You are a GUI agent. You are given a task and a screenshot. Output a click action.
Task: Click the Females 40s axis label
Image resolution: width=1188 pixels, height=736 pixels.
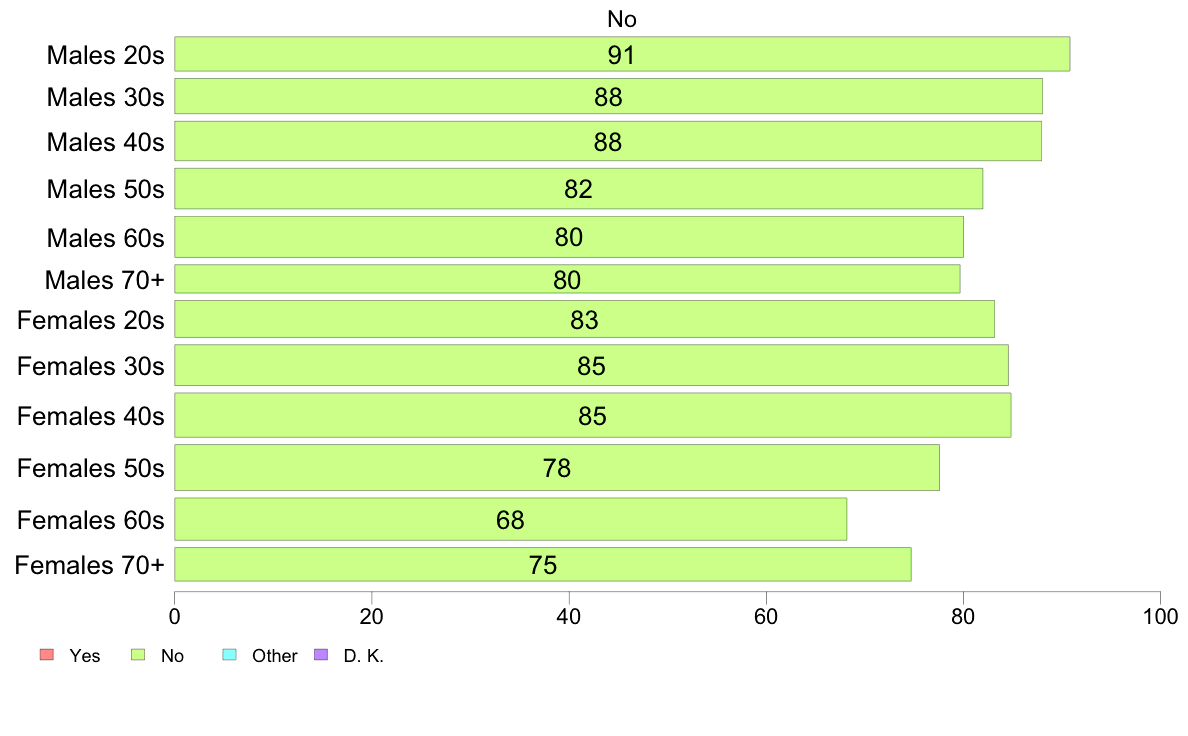click(x=91, y=416)
